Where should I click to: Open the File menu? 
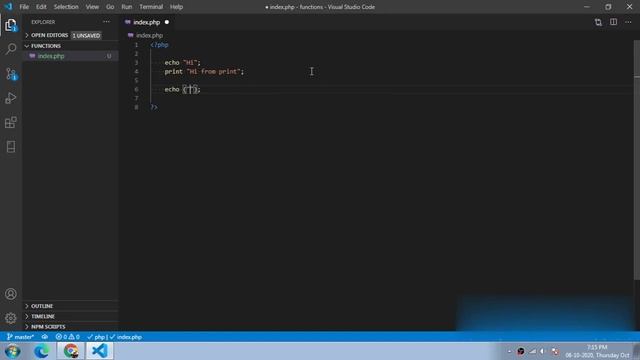pos(24,7)
